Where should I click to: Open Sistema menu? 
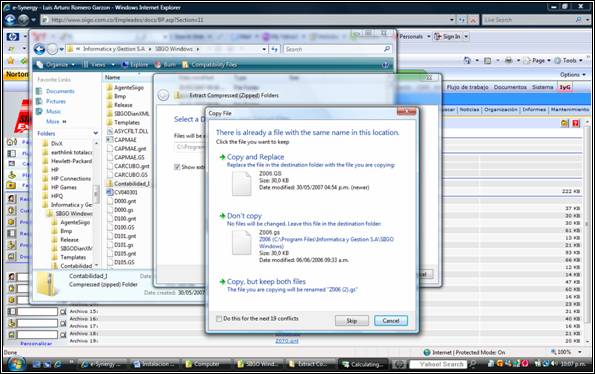[543, 87]
